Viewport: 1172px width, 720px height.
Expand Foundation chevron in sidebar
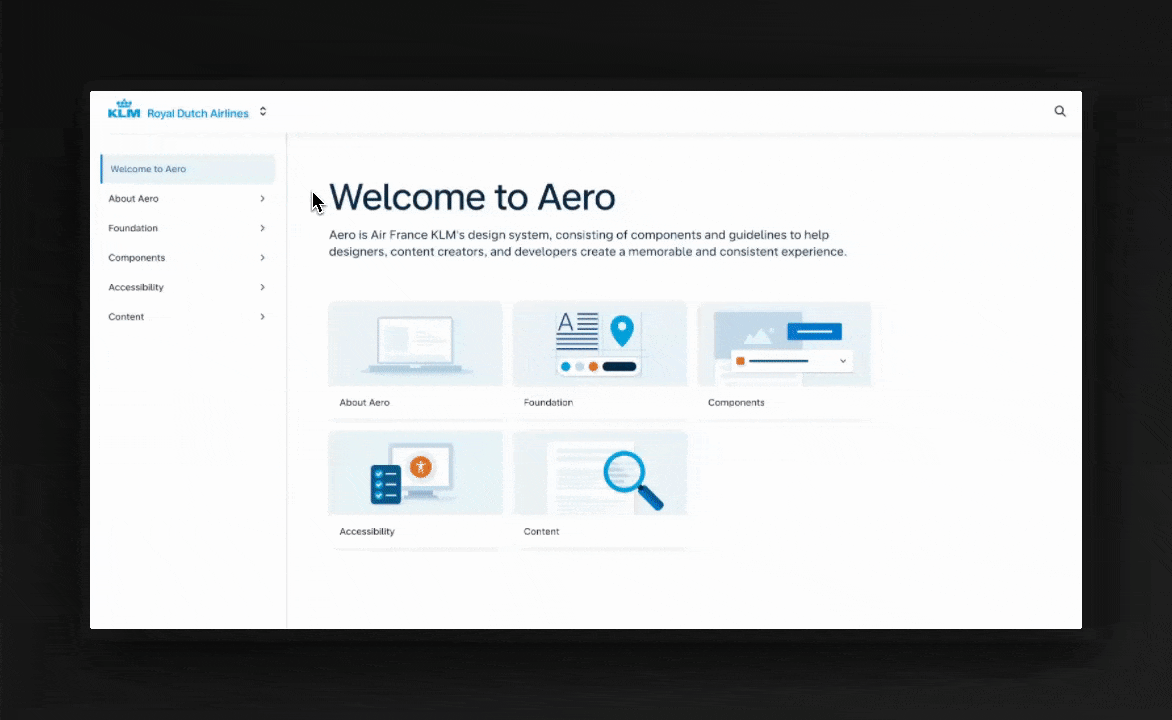[x=262, y=228]
